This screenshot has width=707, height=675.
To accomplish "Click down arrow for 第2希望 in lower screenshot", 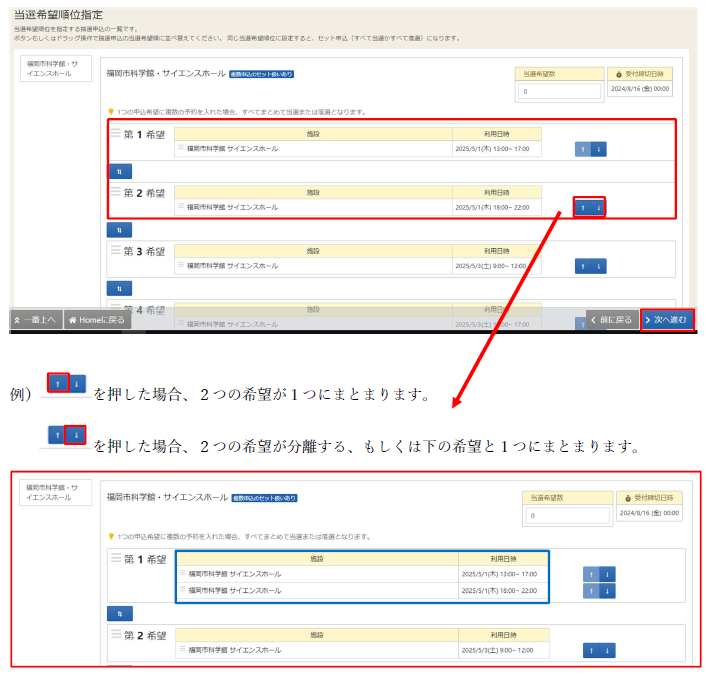I will coord(607,651).
